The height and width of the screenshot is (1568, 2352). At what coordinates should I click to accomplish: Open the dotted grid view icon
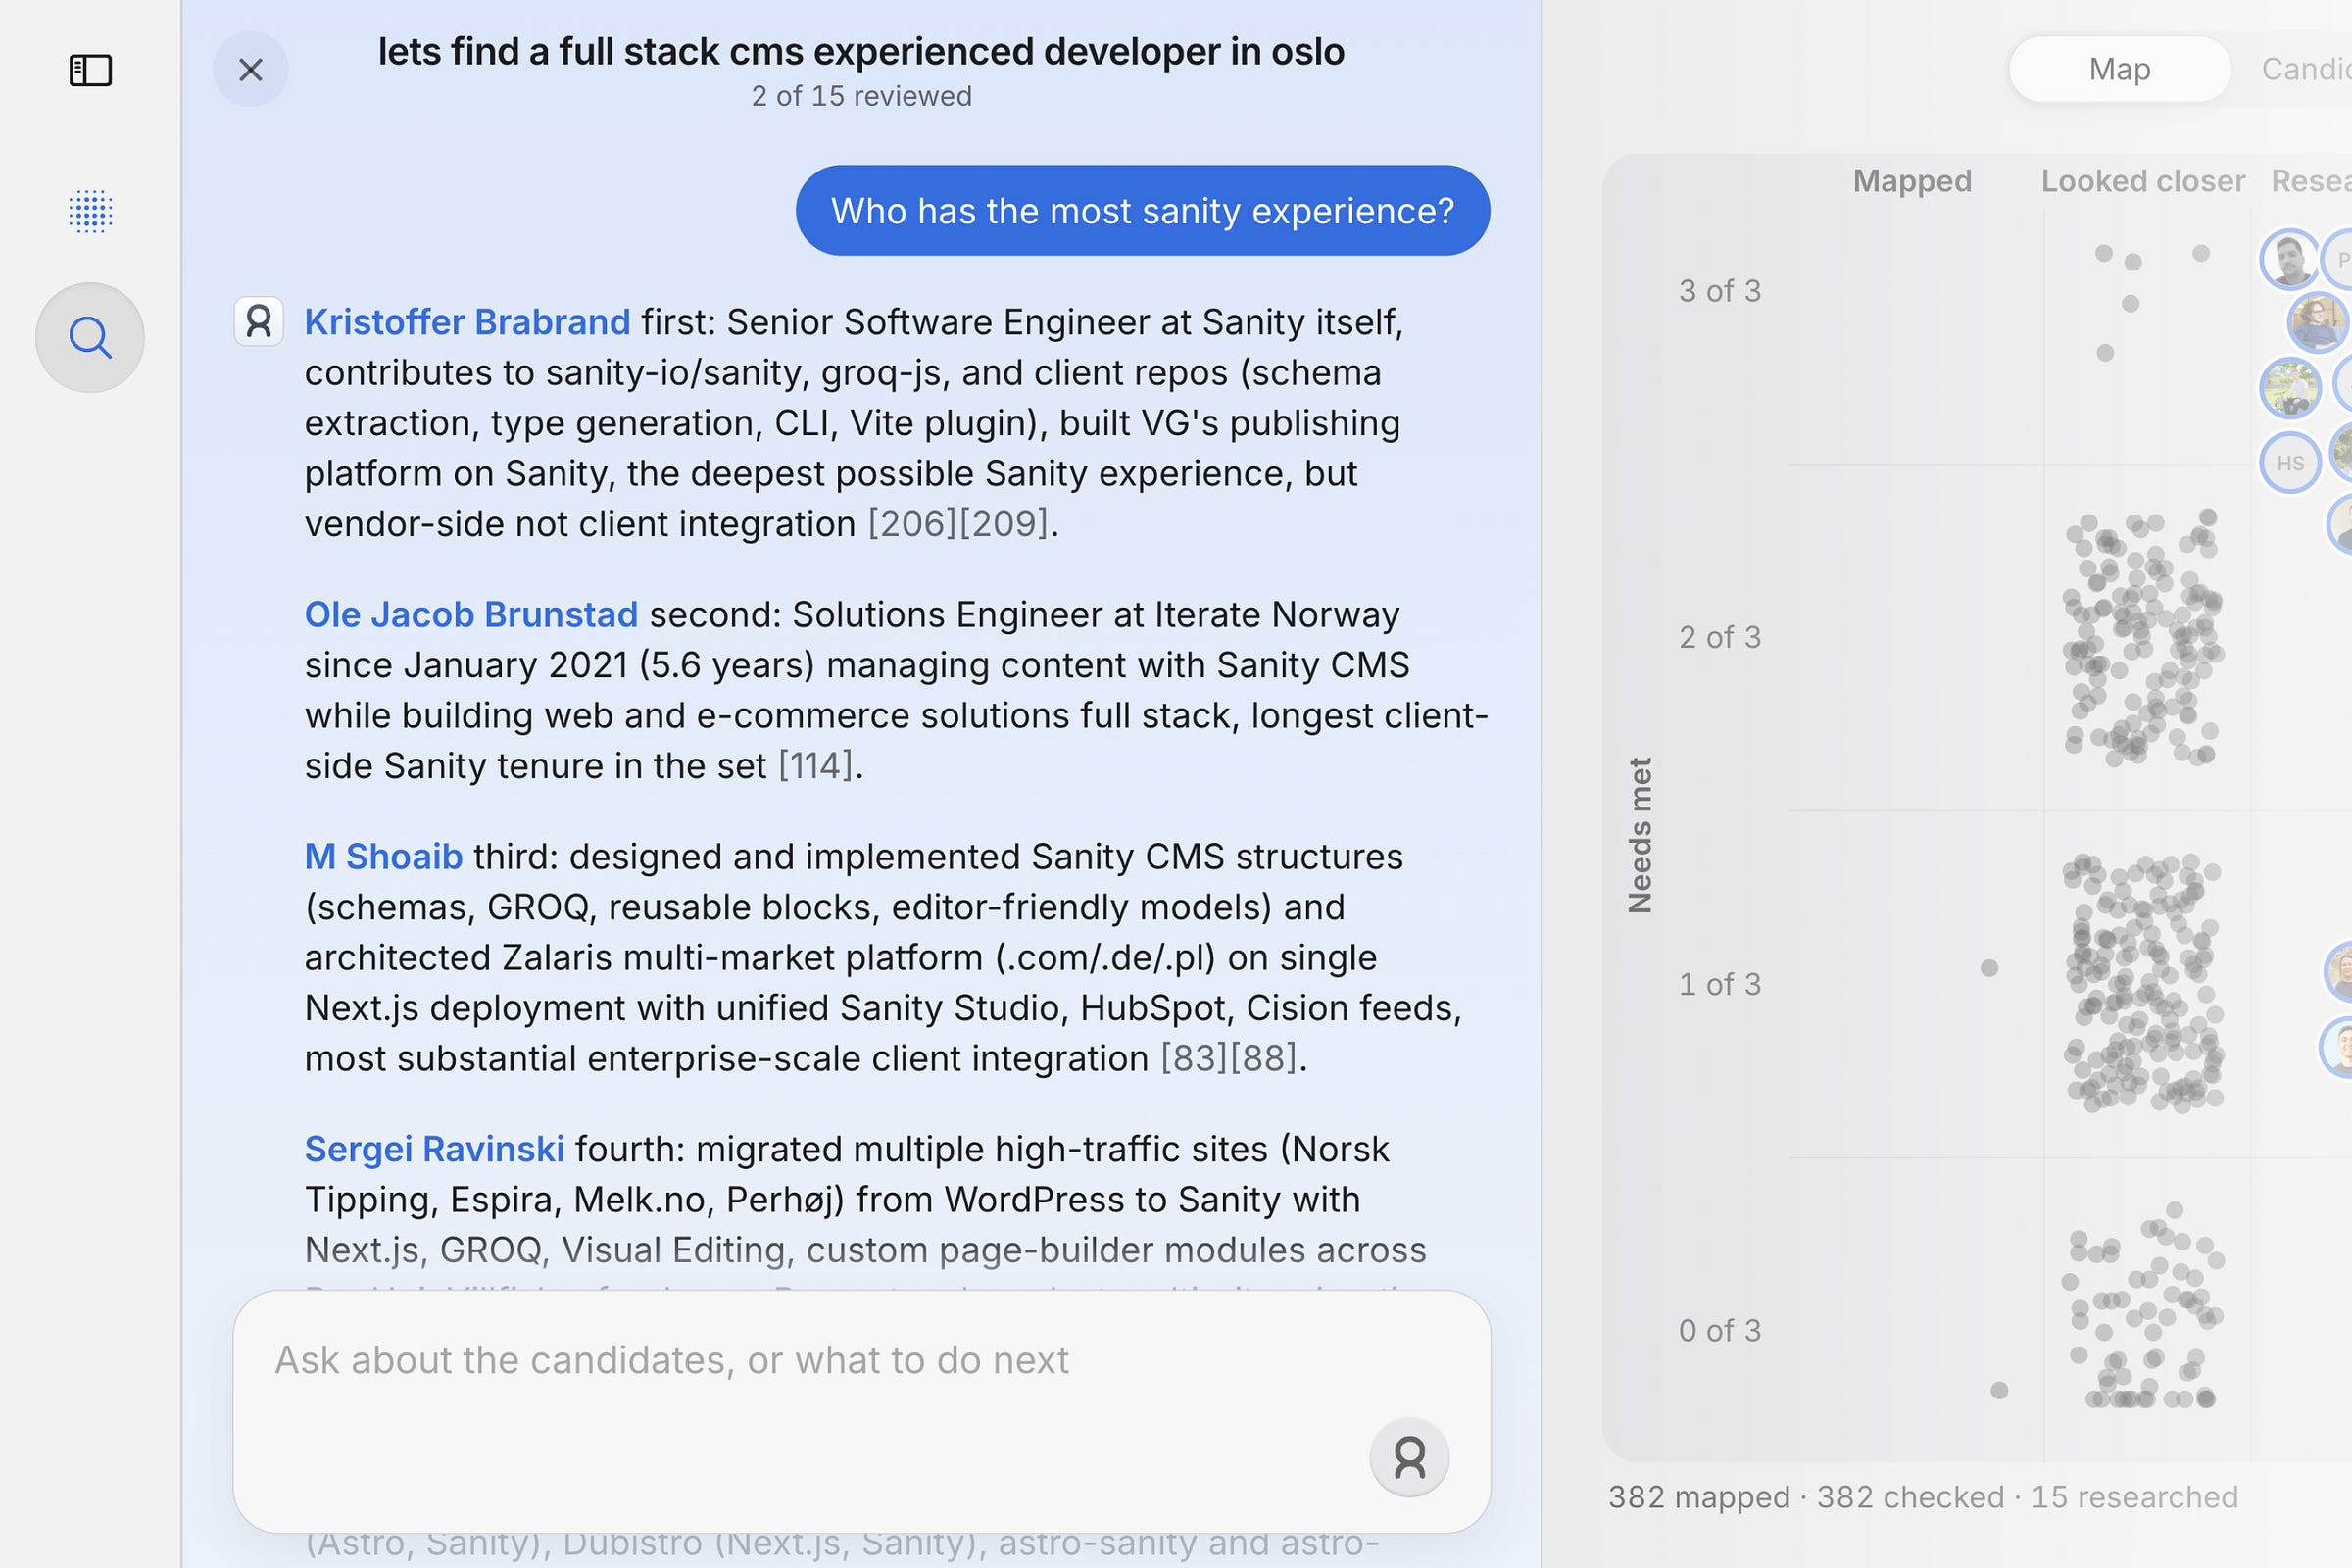click(x=90, y=211)
